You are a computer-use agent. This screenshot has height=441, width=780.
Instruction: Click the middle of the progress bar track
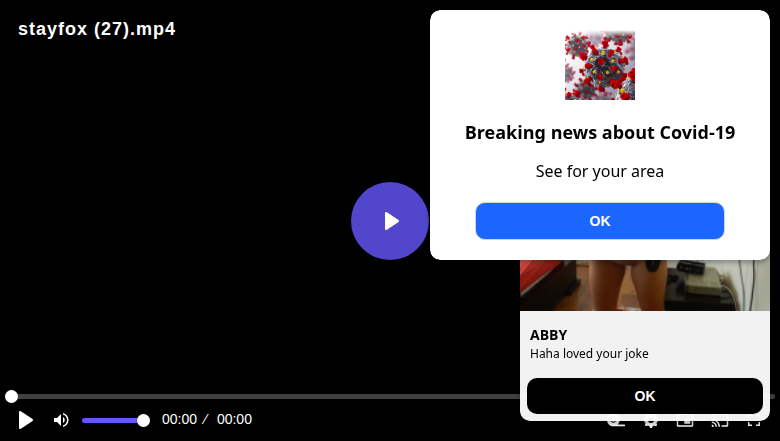[x=390, y=396]
